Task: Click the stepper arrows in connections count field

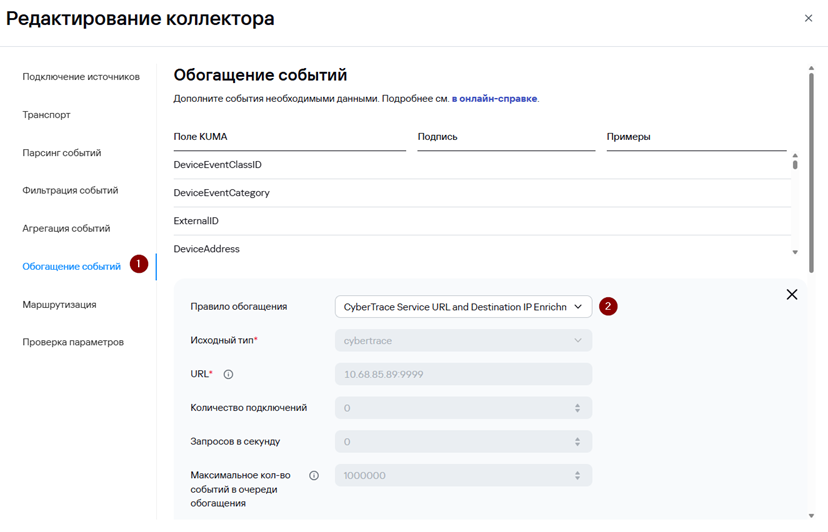Action: [577, 408]
